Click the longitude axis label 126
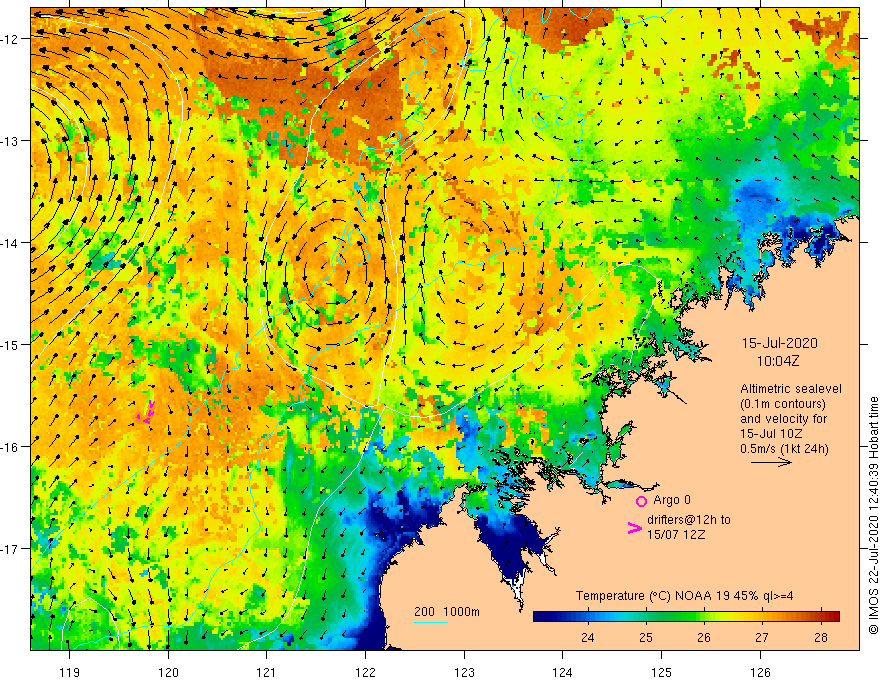This screenshot has width=880, height=680. coord(760,672)
